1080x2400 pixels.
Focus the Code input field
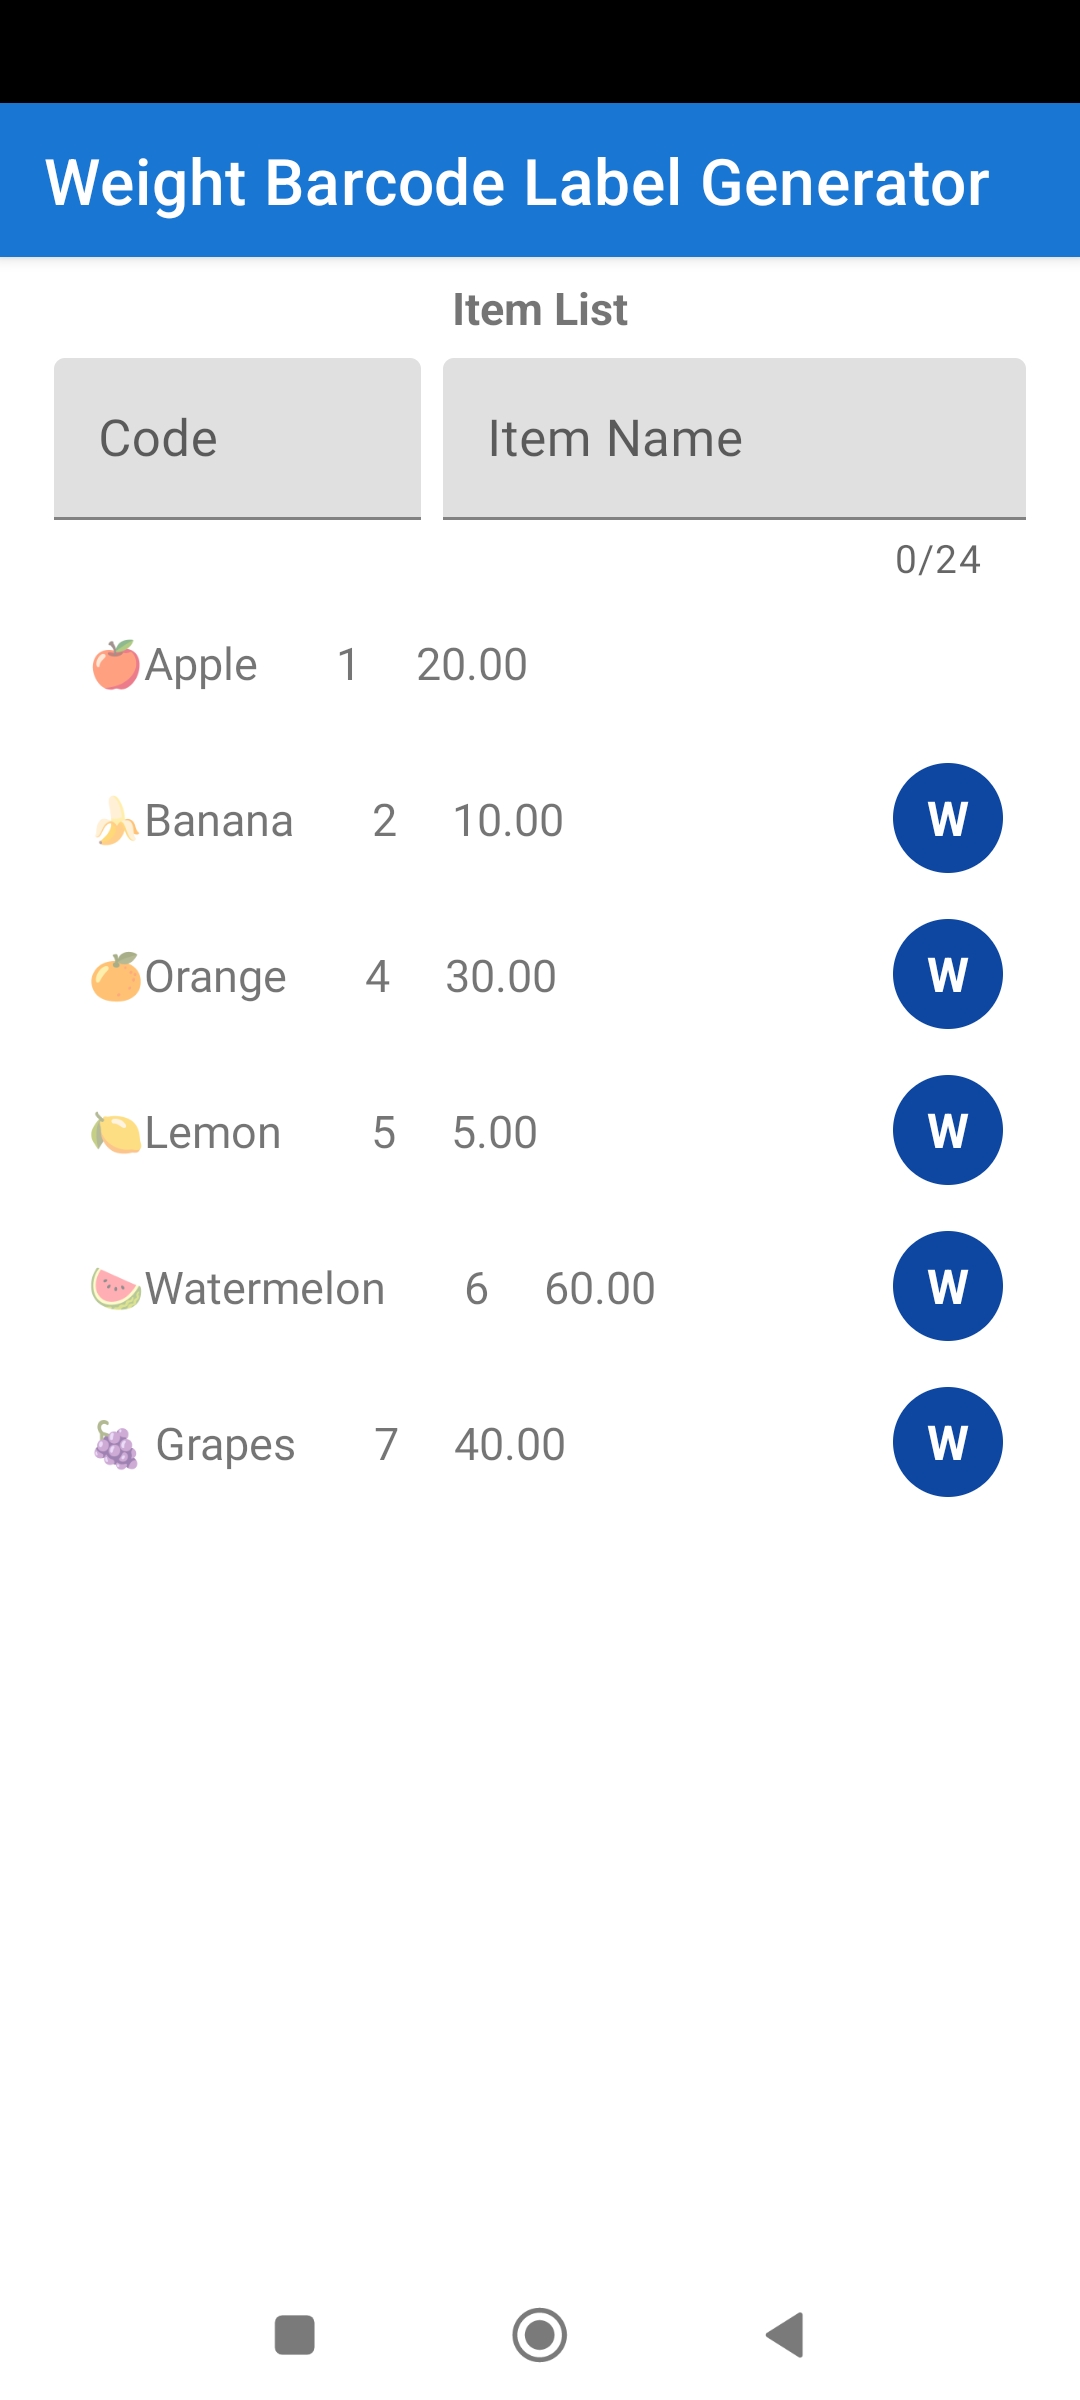coord(237,438)
